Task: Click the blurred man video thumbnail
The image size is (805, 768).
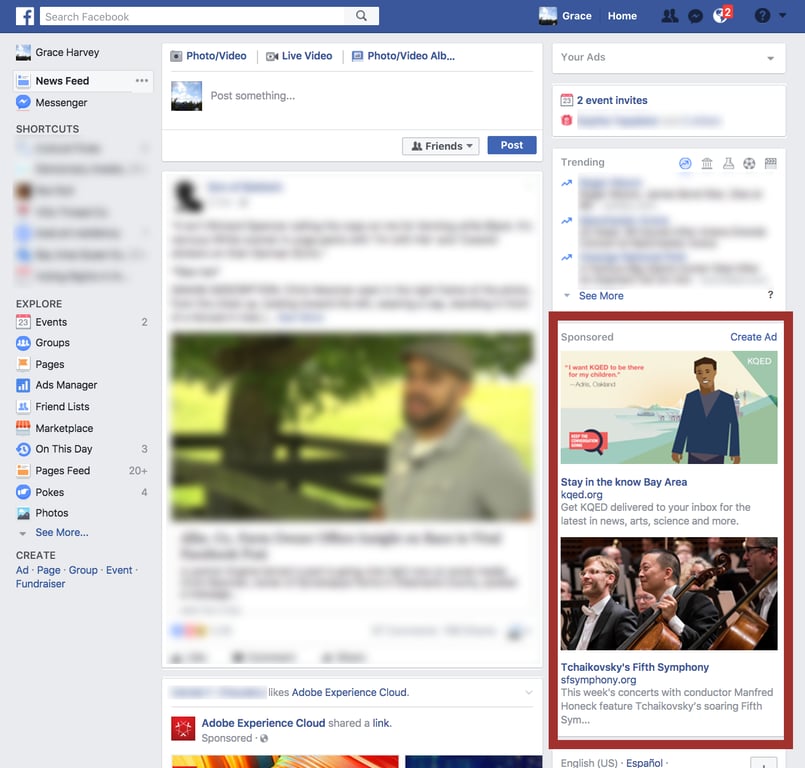Action: pyautogui.click(x=352, y=426)
